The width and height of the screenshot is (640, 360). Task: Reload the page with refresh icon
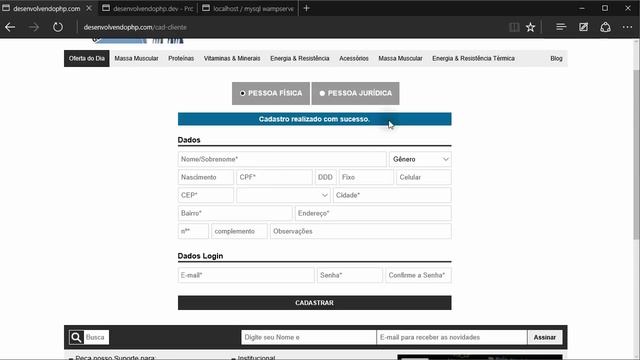(58, 27)
